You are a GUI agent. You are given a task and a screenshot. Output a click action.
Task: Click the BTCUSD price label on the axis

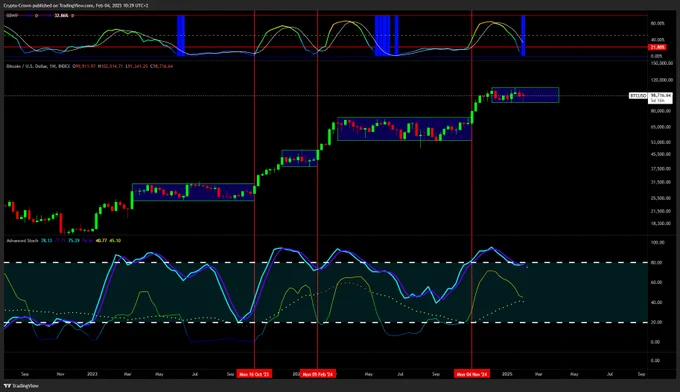(x=638, y=95)
